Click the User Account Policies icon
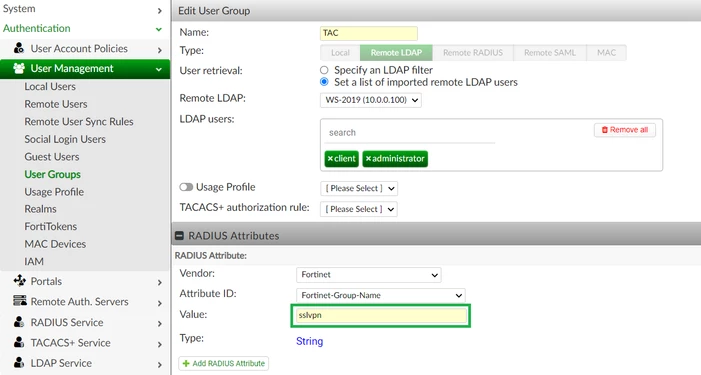 [19, 48]
